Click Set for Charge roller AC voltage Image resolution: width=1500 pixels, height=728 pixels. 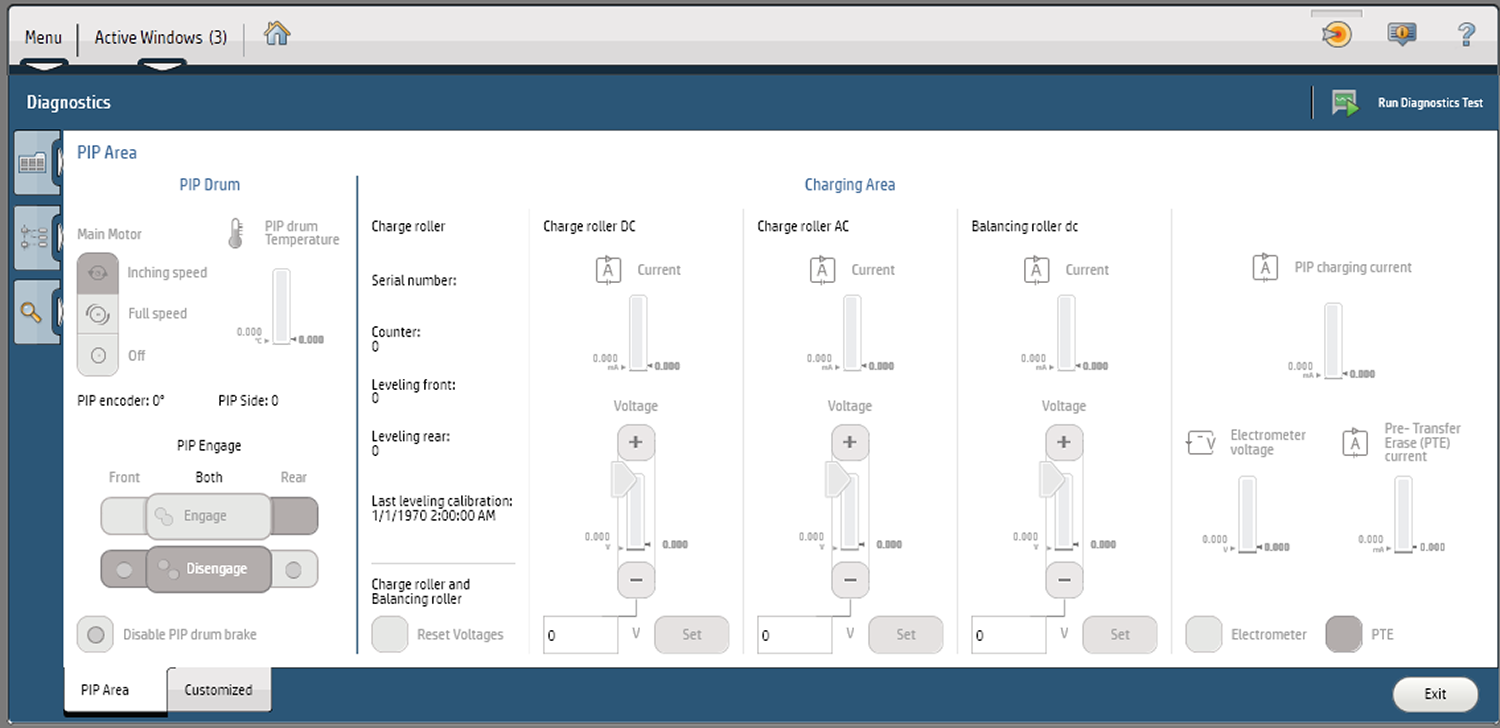click(x=906, y=634)
